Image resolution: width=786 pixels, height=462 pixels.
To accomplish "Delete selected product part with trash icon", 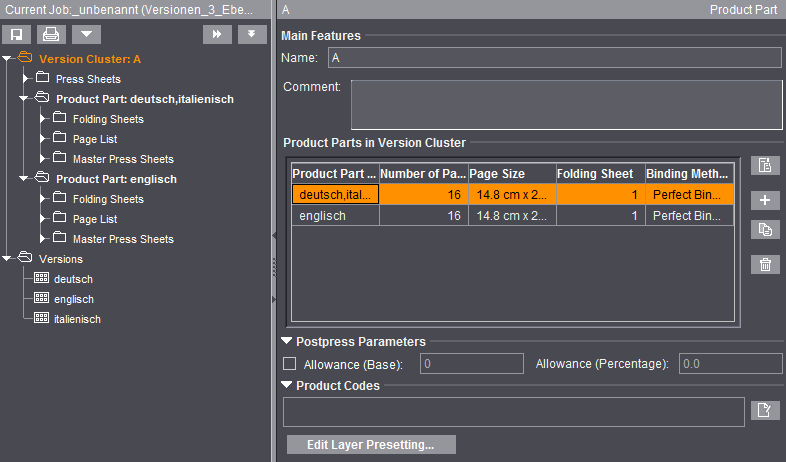I will 765,264.
